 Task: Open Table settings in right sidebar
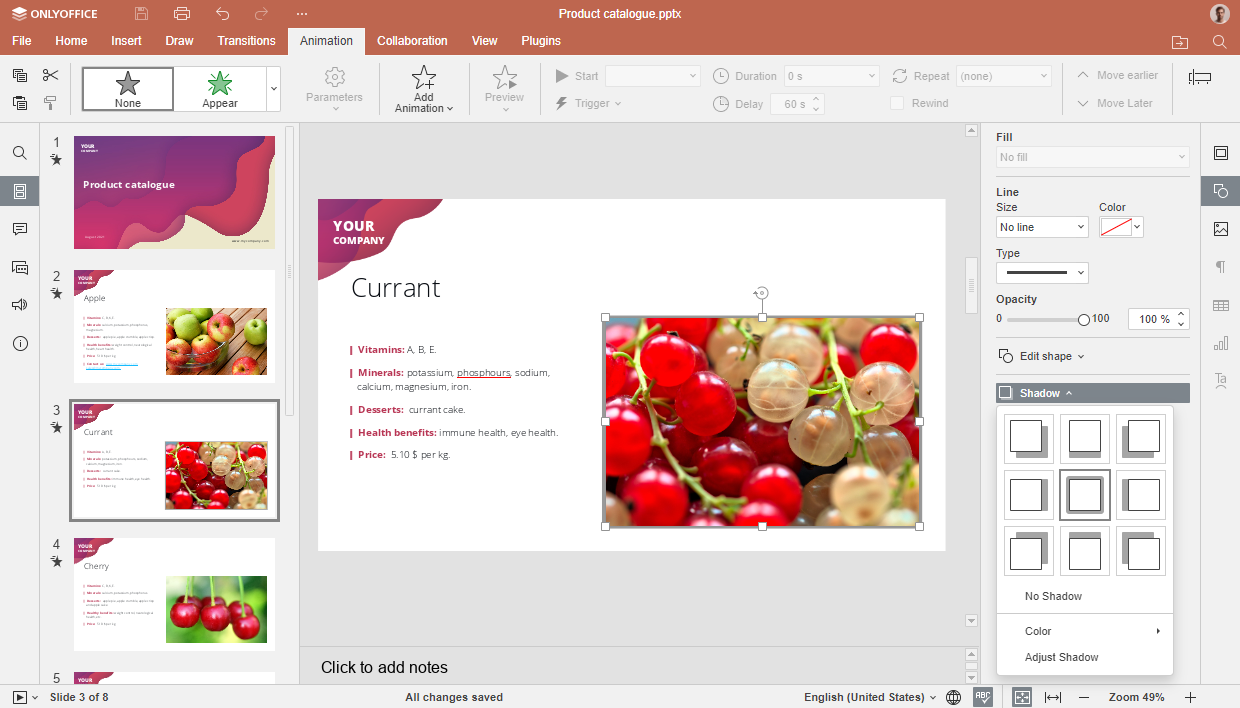[1220, 305]
